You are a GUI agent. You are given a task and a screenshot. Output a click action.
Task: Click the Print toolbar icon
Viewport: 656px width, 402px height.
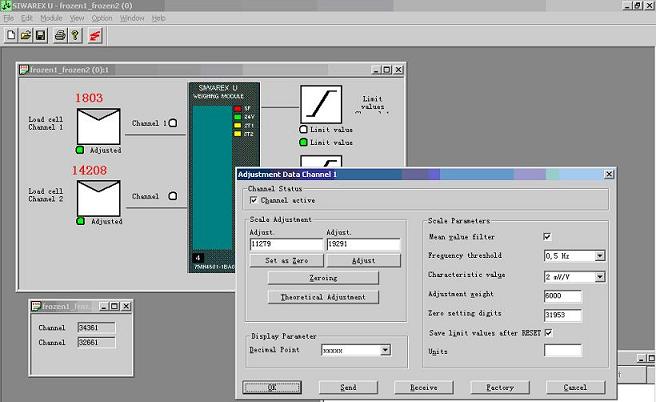coord(60,35)
